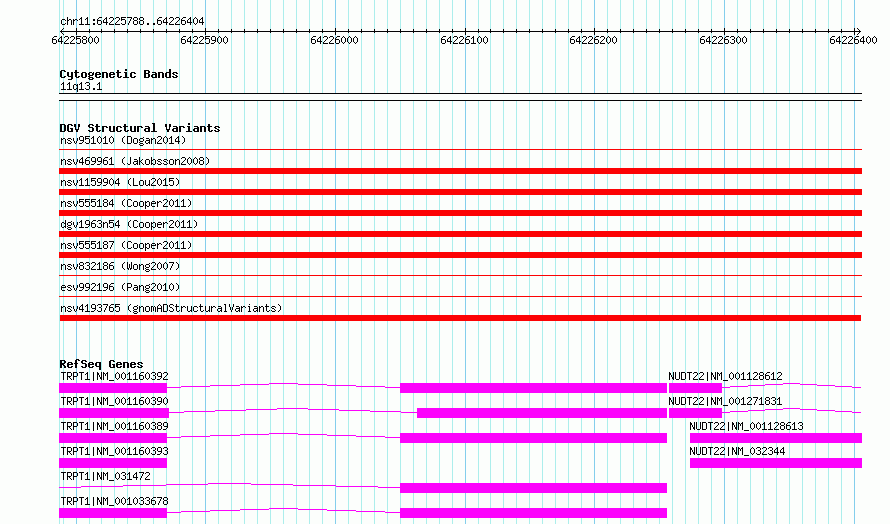The image size is (890, 524).
Task: Click the long magenta exon of TRPT1|NM_001160392
Action: pos(534,388)
